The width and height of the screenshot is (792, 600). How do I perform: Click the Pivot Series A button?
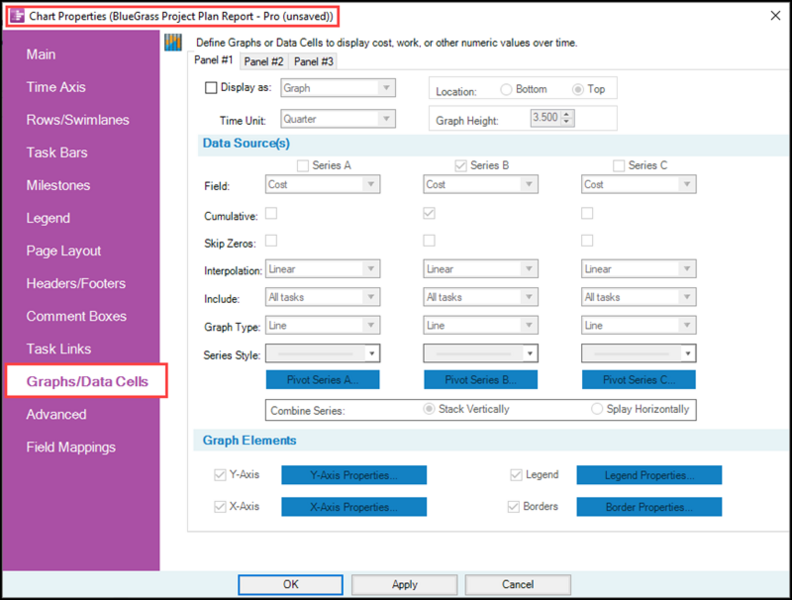(323, 380)
